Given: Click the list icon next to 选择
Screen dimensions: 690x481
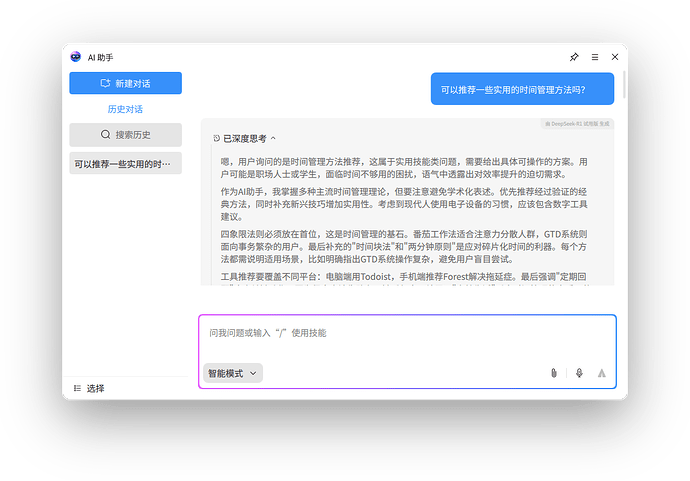Looking at the screenshot, I should (x=77, y=388).
